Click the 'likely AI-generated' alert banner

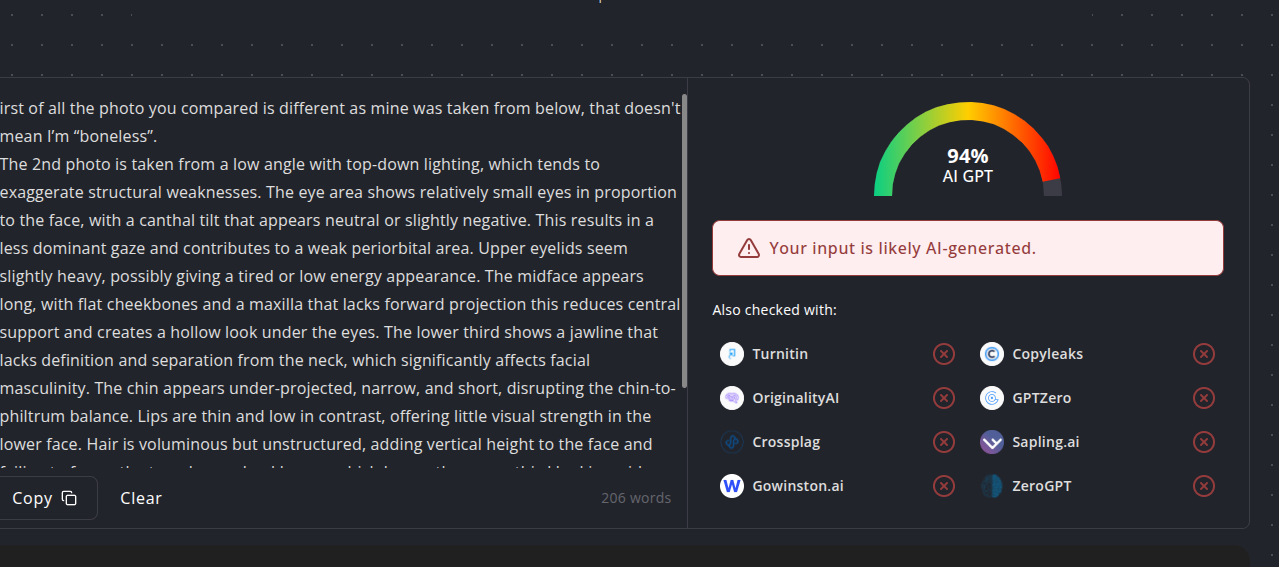[x=967, y=248]
